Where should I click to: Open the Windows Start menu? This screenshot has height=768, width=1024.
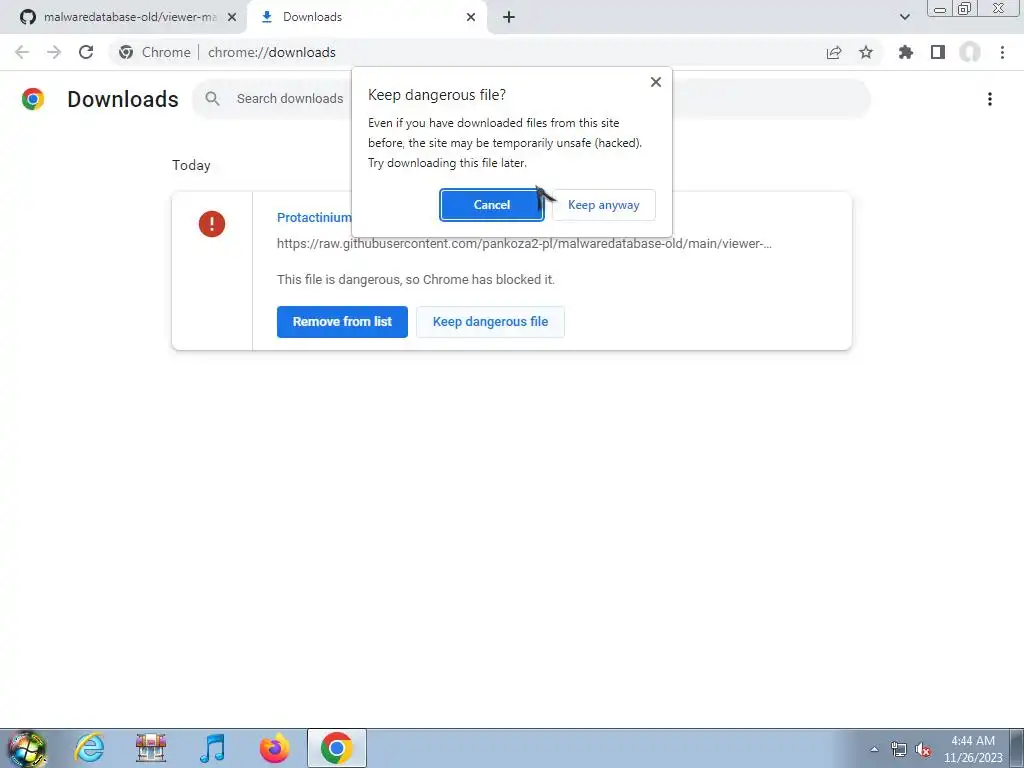coord(27,748)
